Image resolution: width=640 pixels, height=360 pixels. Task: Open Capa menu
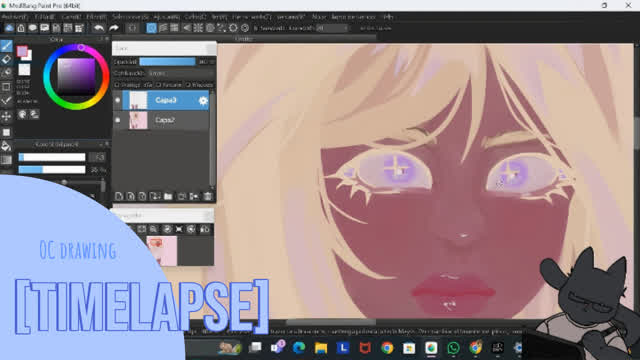(x=71, y=17)
